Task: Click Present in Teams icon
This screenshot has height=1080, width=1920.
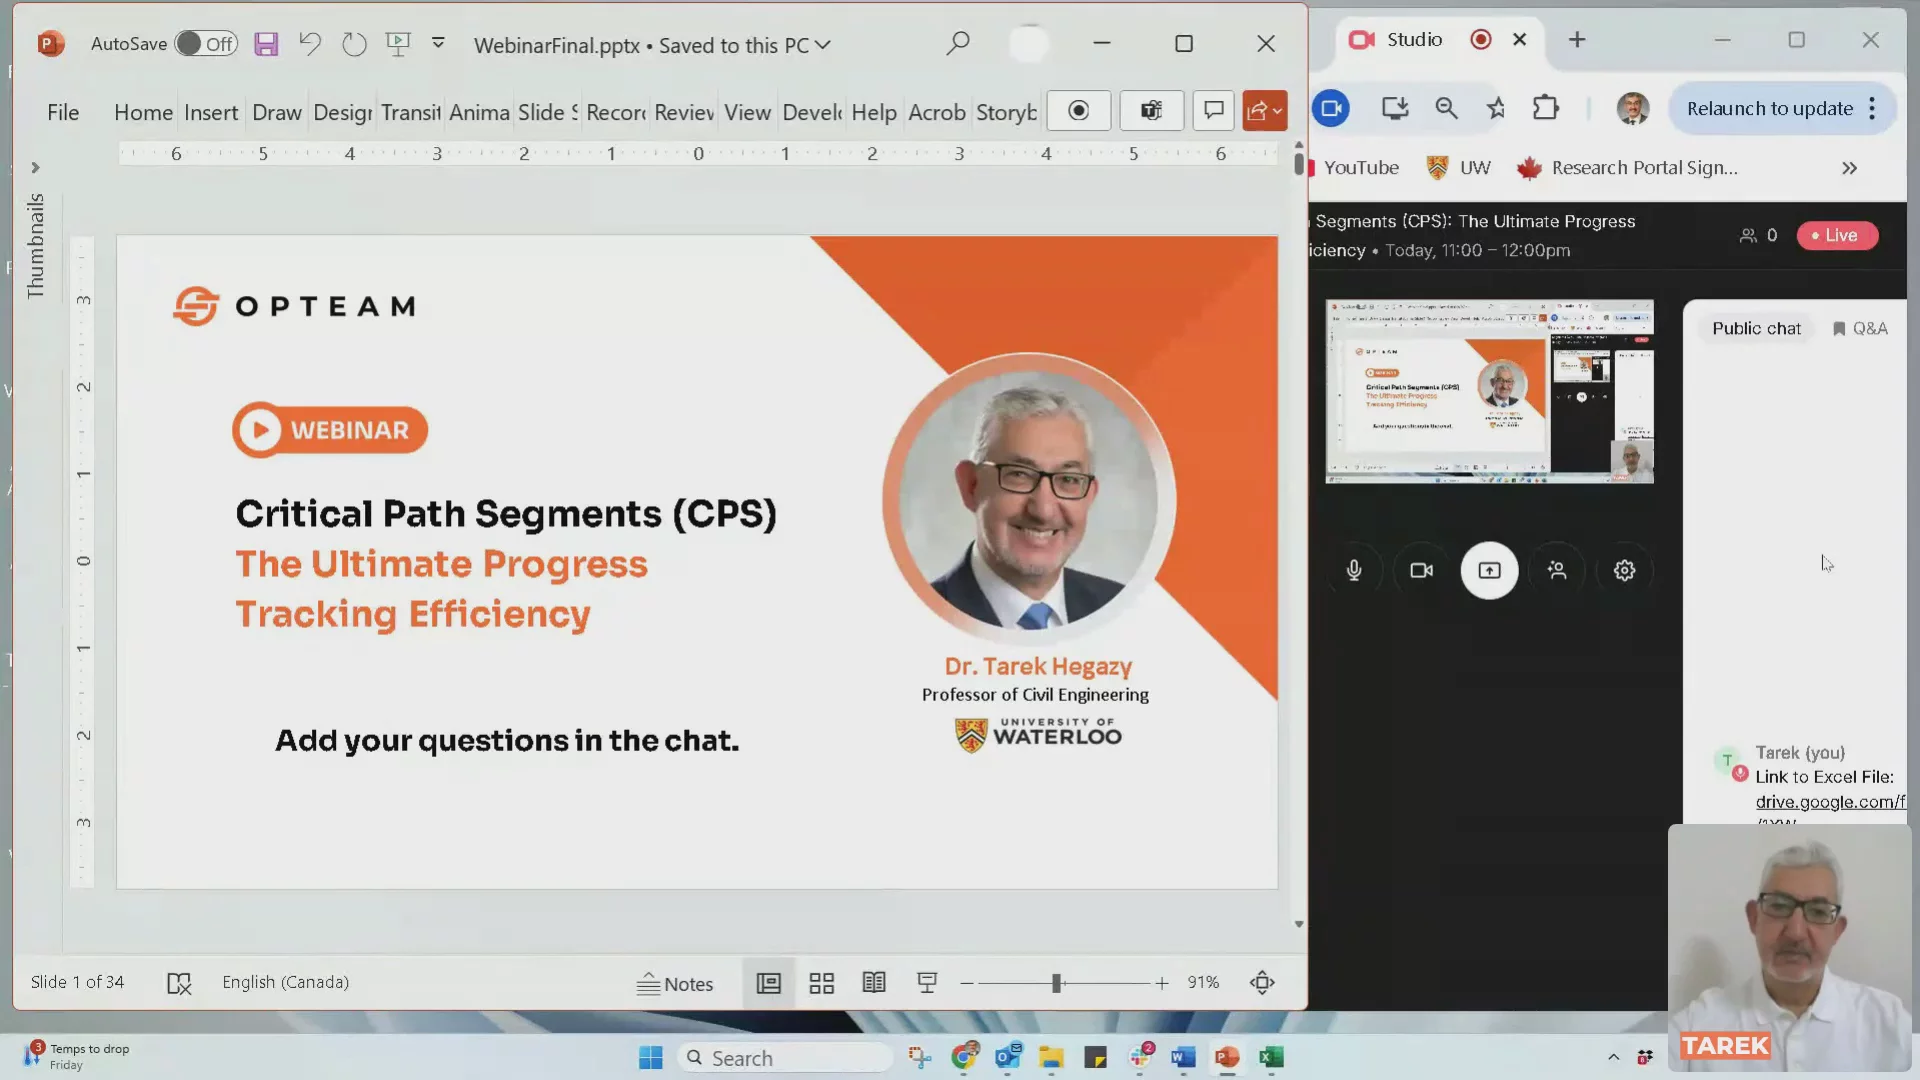Action: click(x=1152, y=111)
